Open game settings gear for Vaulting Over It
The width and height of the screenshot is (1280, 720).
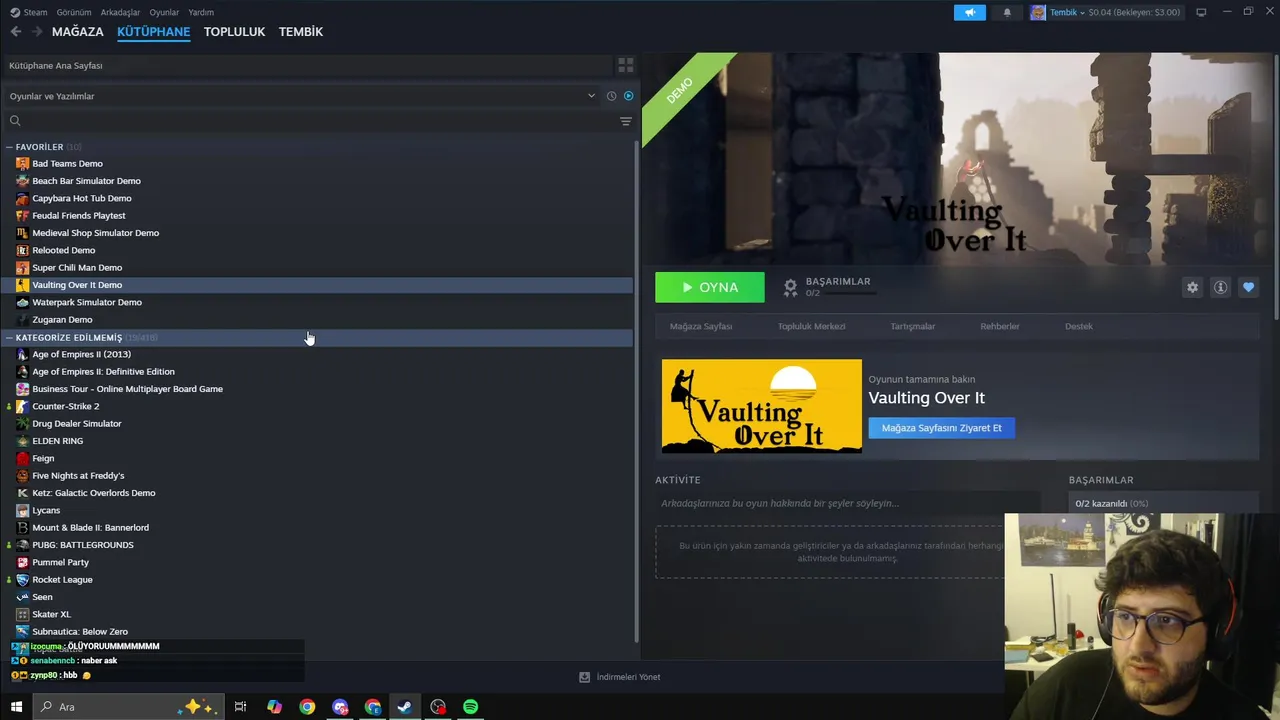1192,287
